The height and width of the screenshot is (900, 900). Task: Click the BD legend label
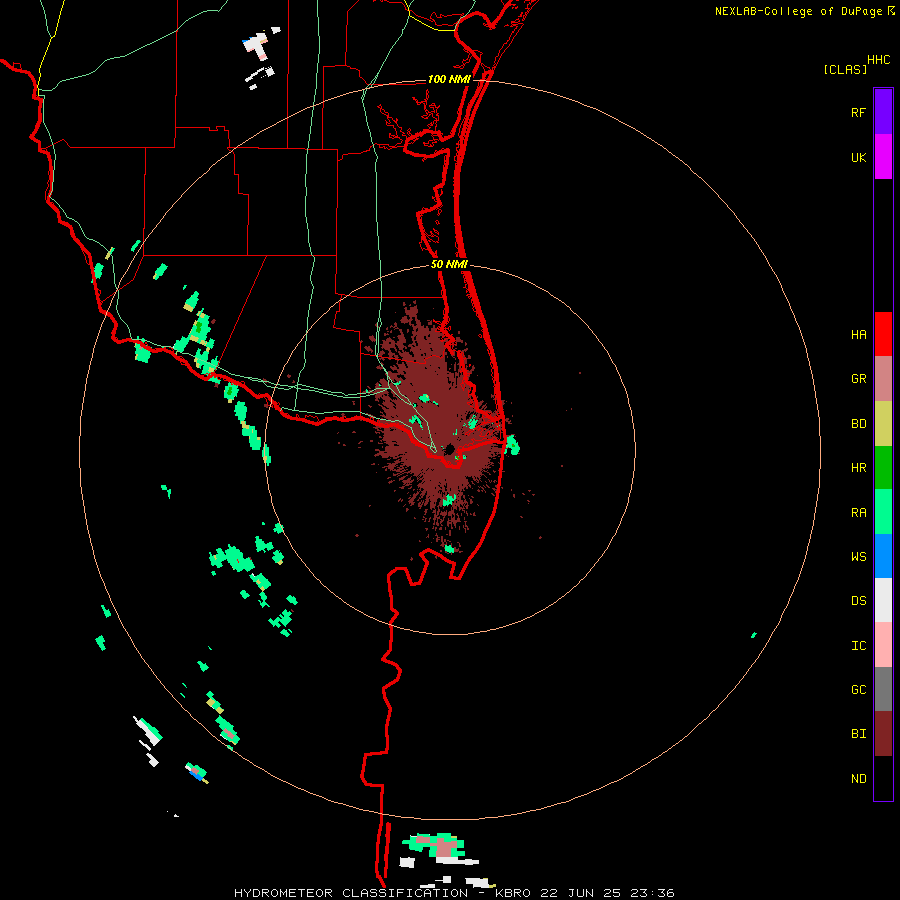[858, 424]
